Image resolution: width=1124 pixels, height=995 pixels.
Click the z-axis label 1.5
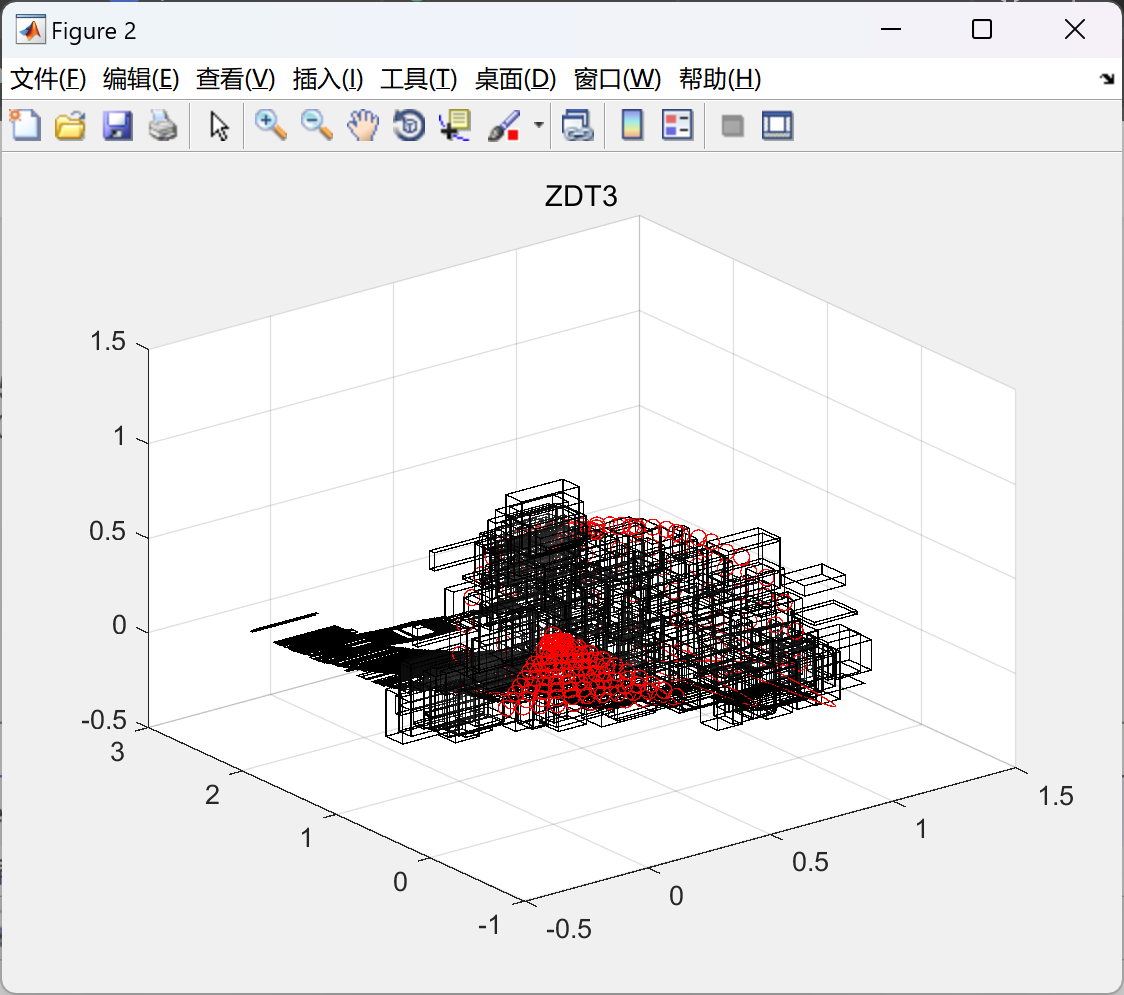tap(108, 341)
